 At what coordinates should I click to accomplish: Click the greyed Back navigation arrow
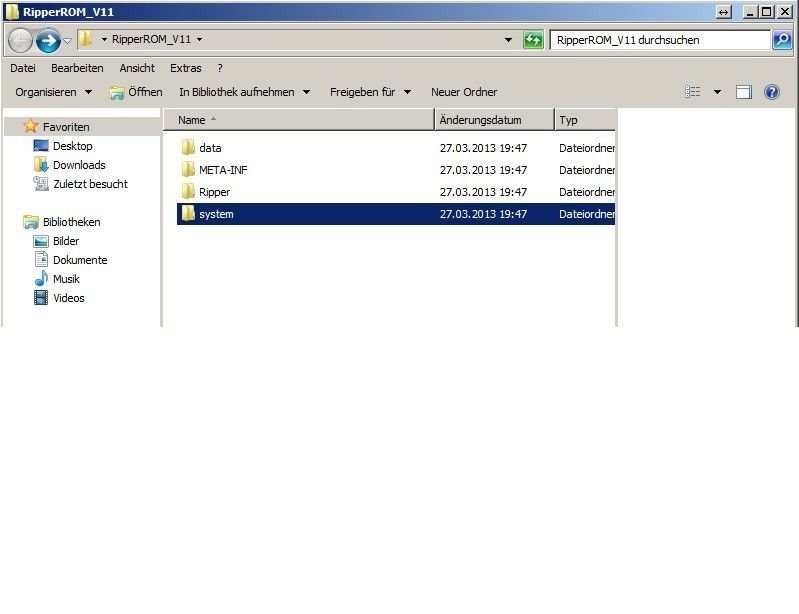pos(20,40)
